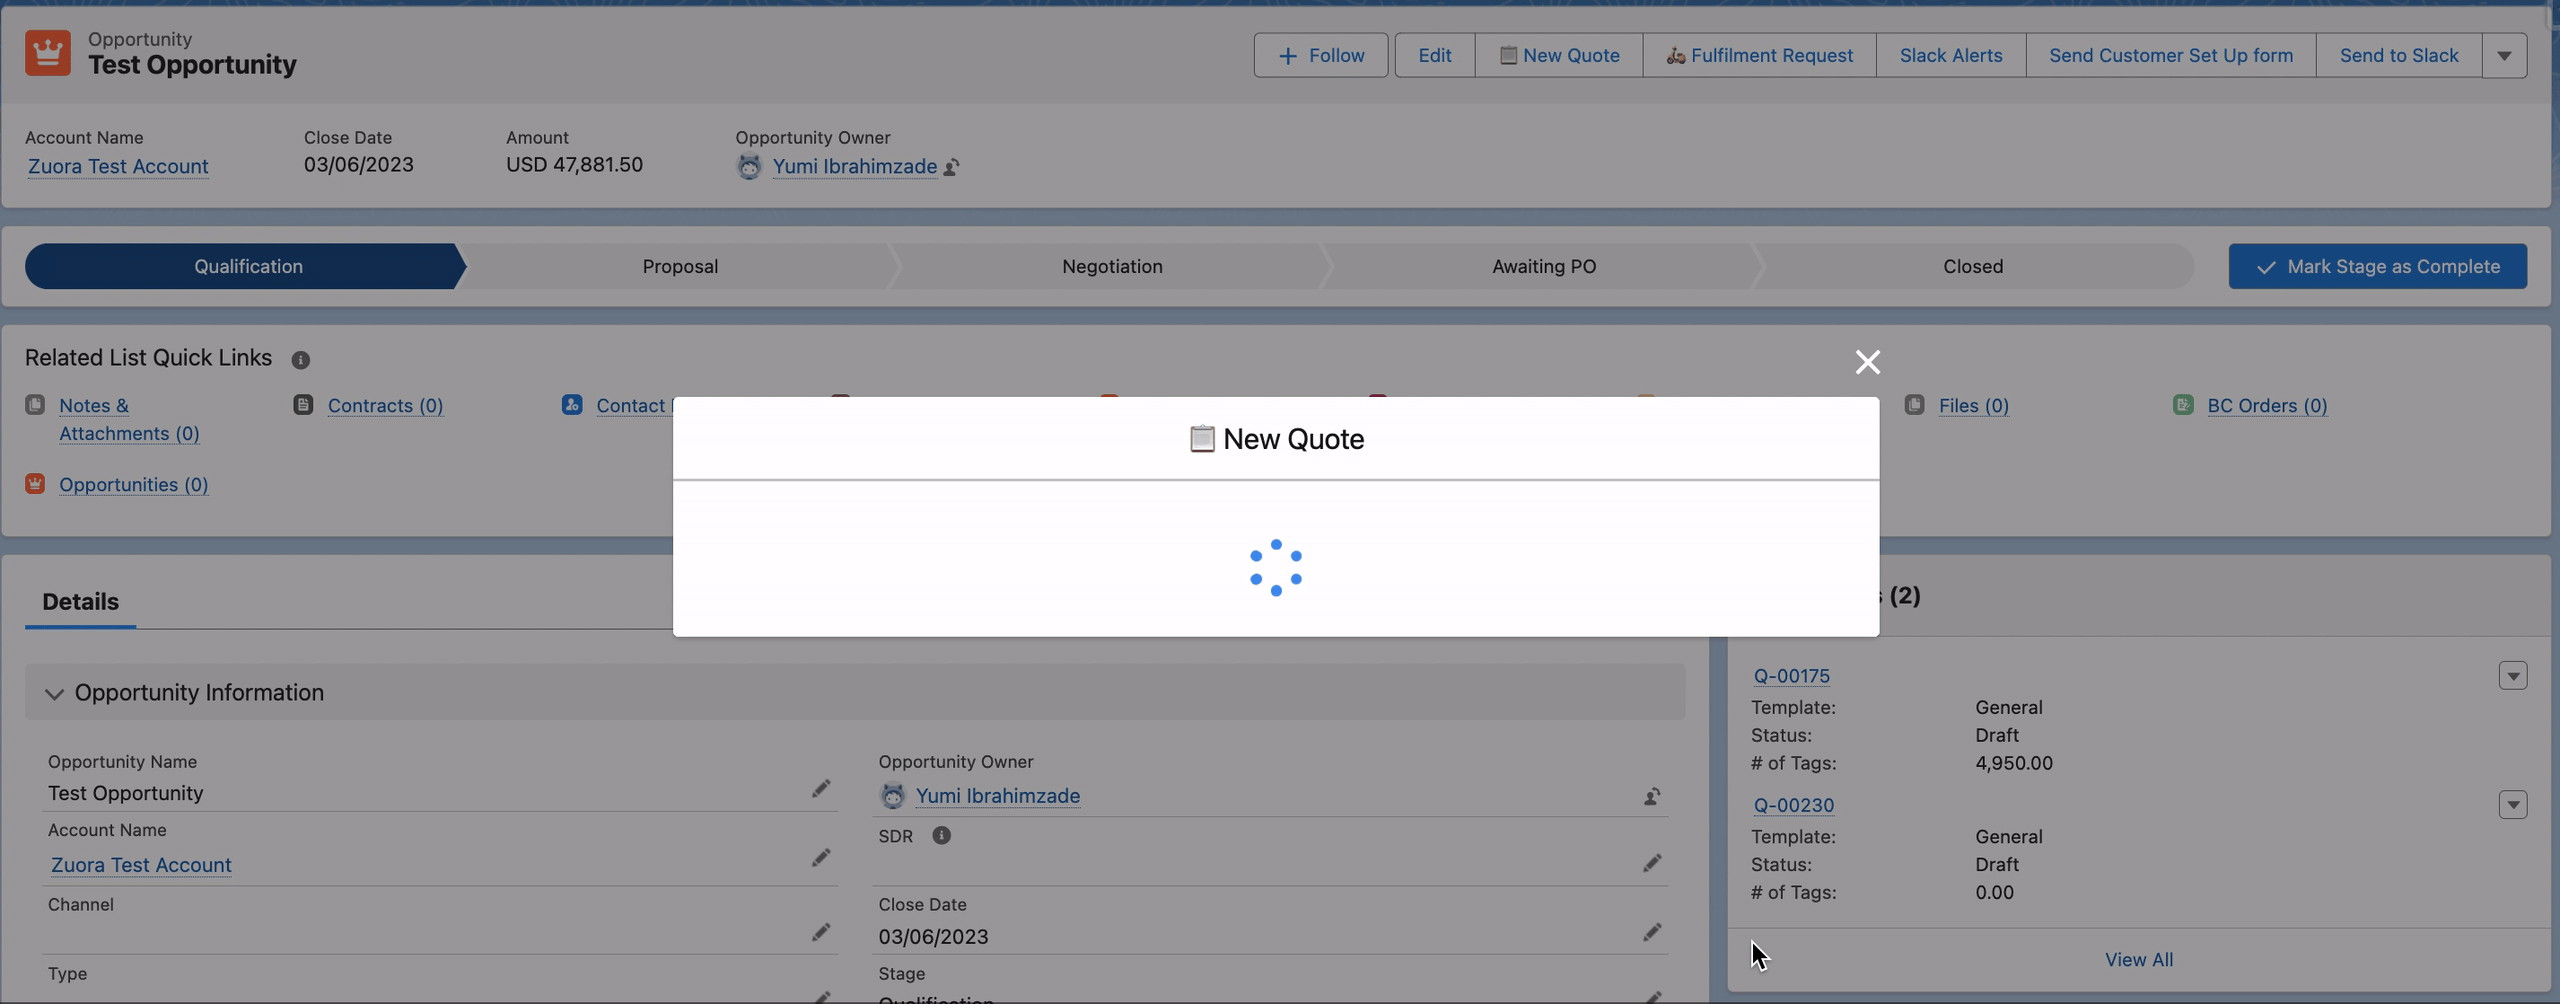
Task: Click the Related List Quick Links info icon
Action: tap(301, 360)
